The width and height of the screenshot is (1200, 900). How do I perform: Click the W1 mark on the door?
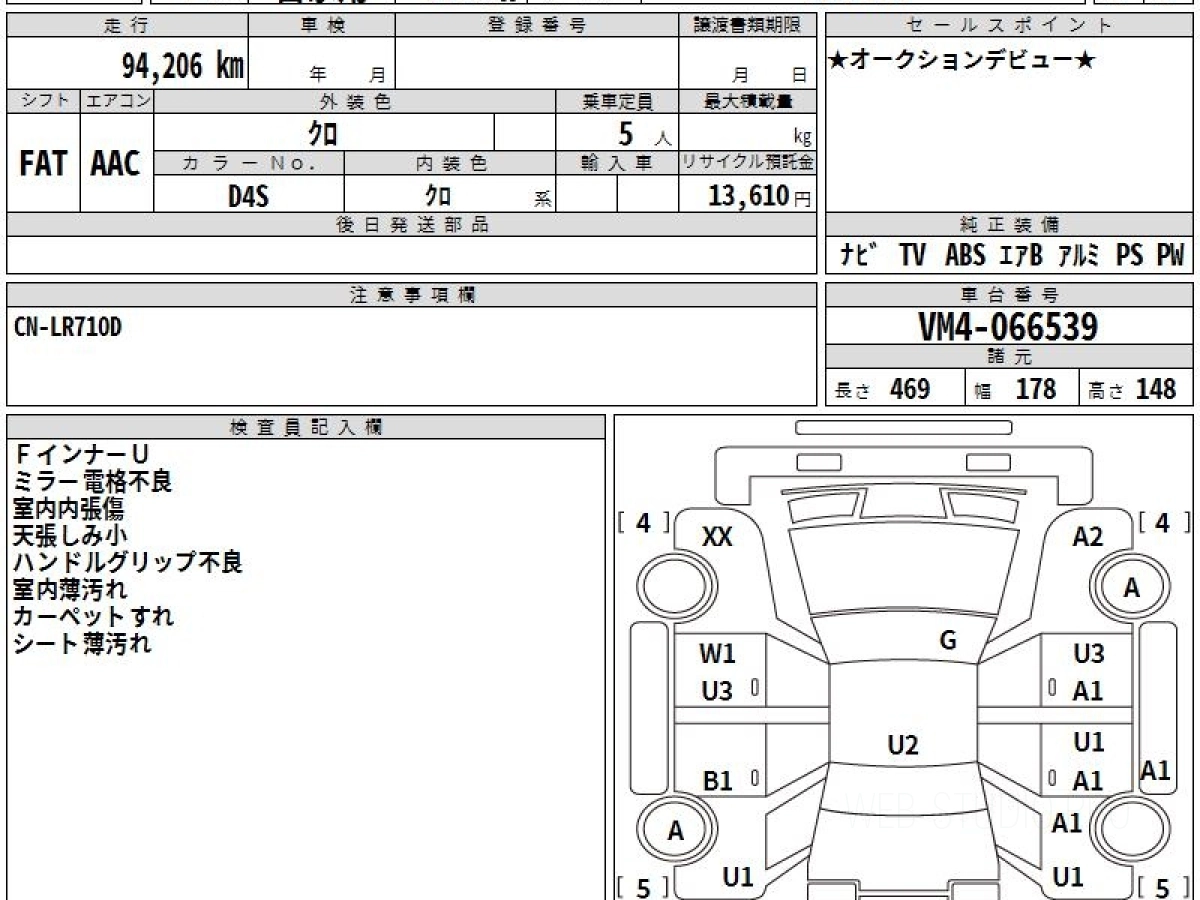coord(717,654)
